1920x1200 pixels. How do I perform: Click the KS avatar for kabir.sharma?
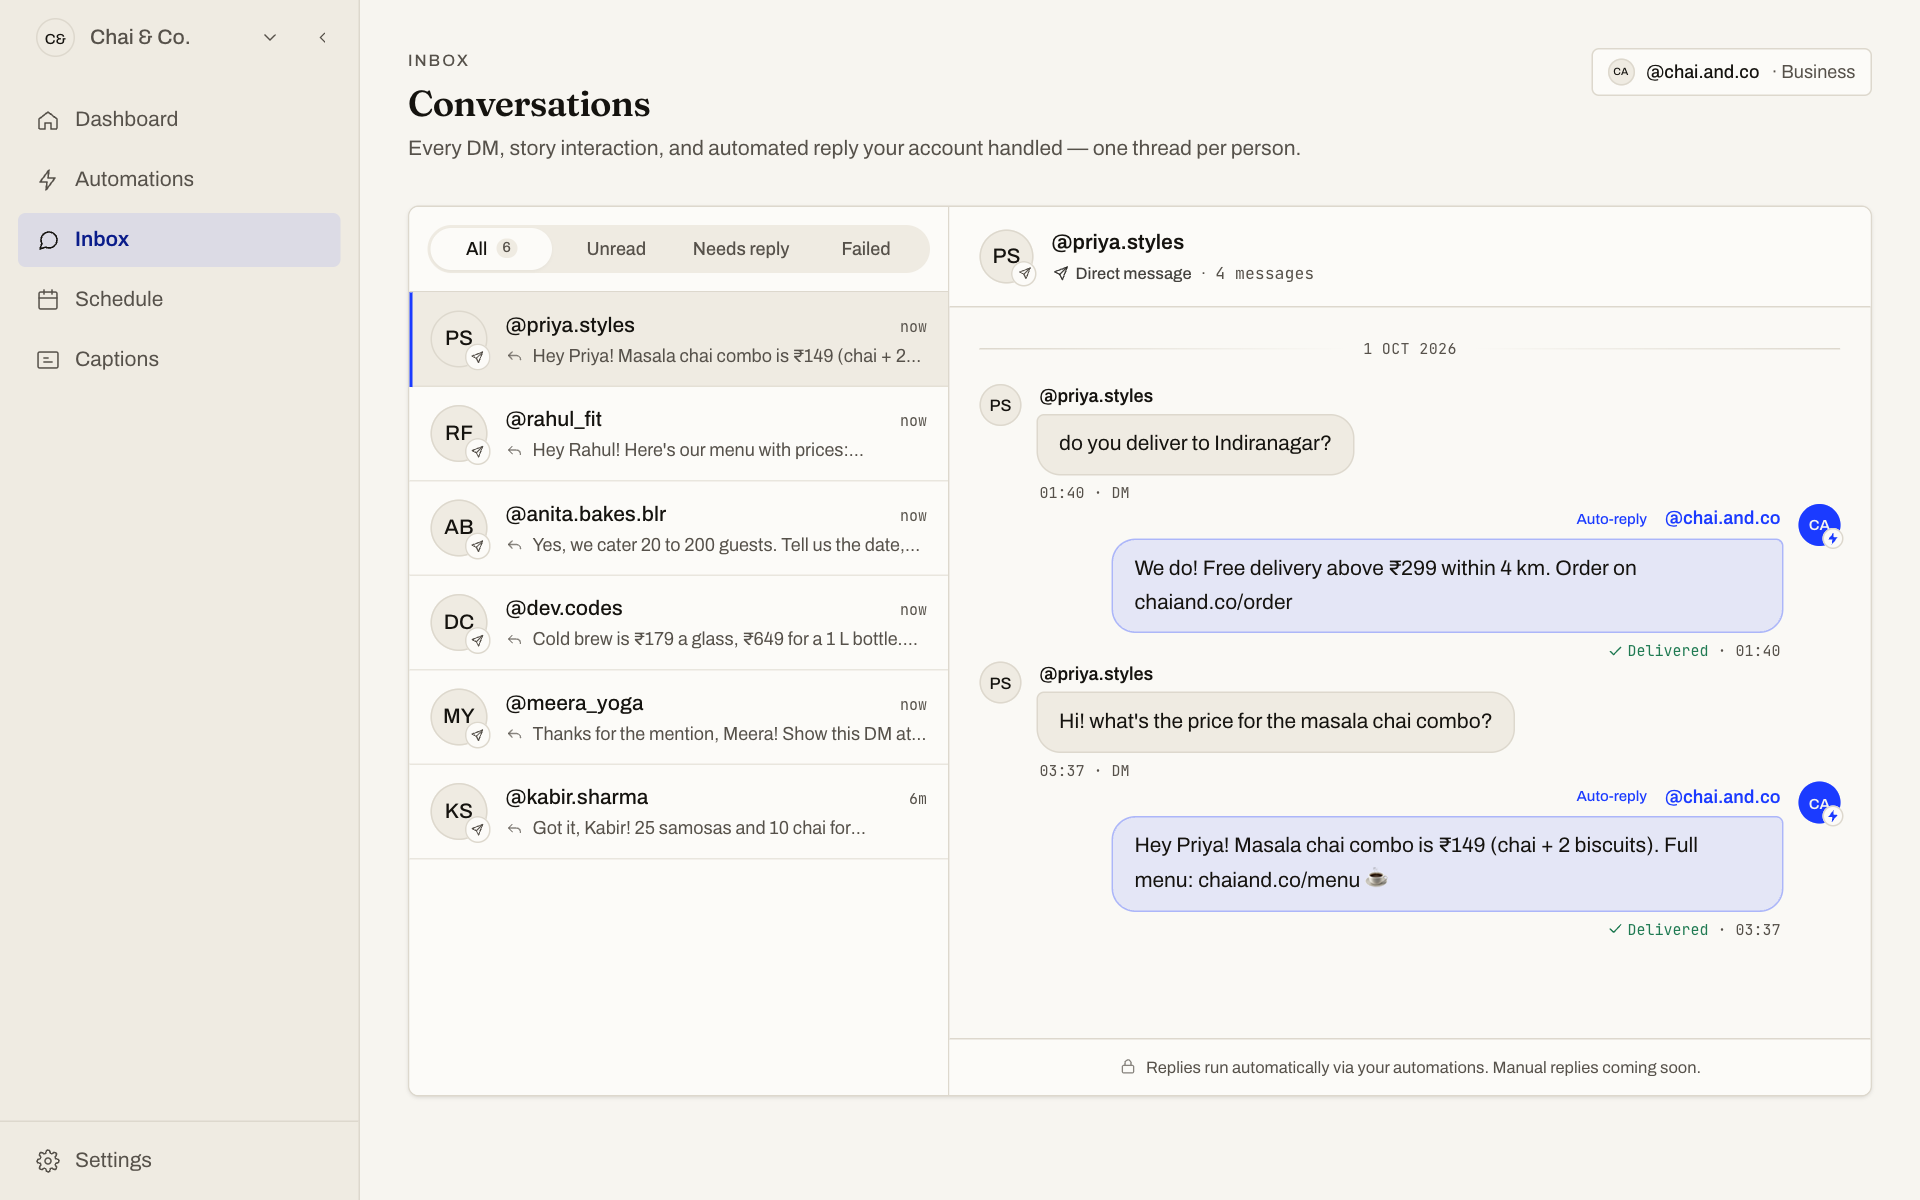459,811
